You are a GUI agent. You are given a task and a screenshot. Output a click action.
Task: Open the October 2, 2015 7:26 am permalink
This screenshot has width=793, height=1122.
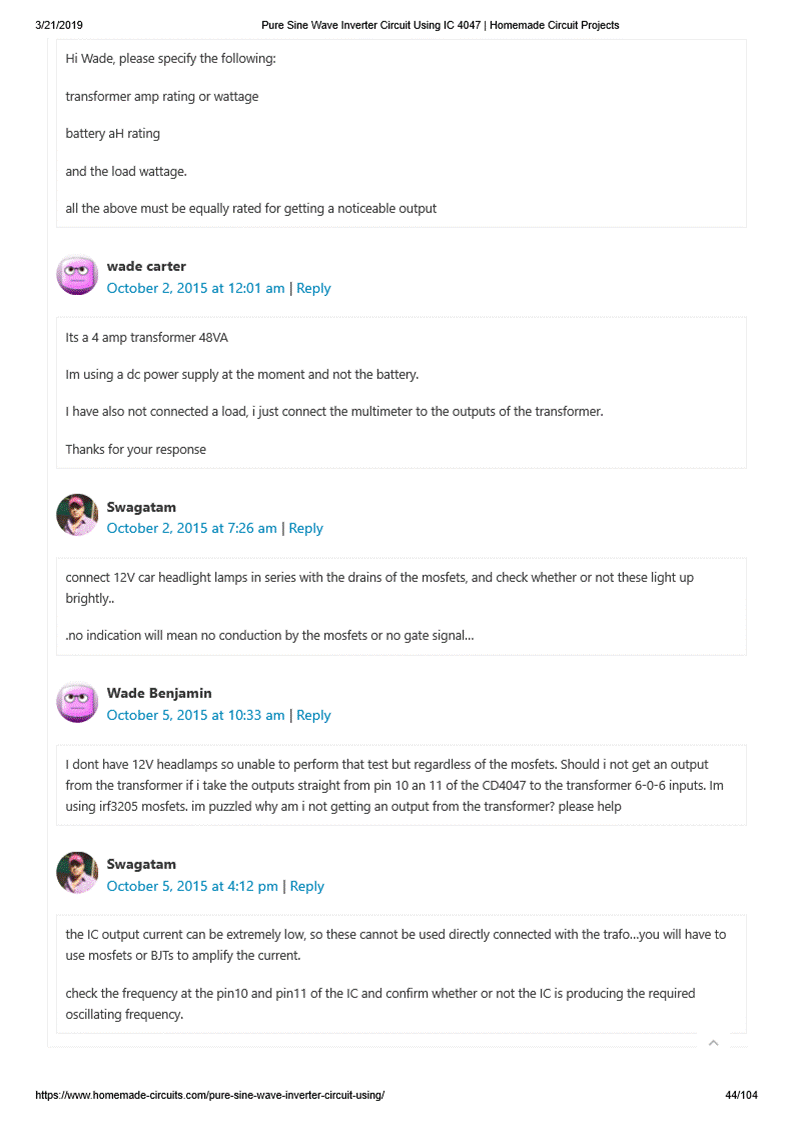point(192,528)
